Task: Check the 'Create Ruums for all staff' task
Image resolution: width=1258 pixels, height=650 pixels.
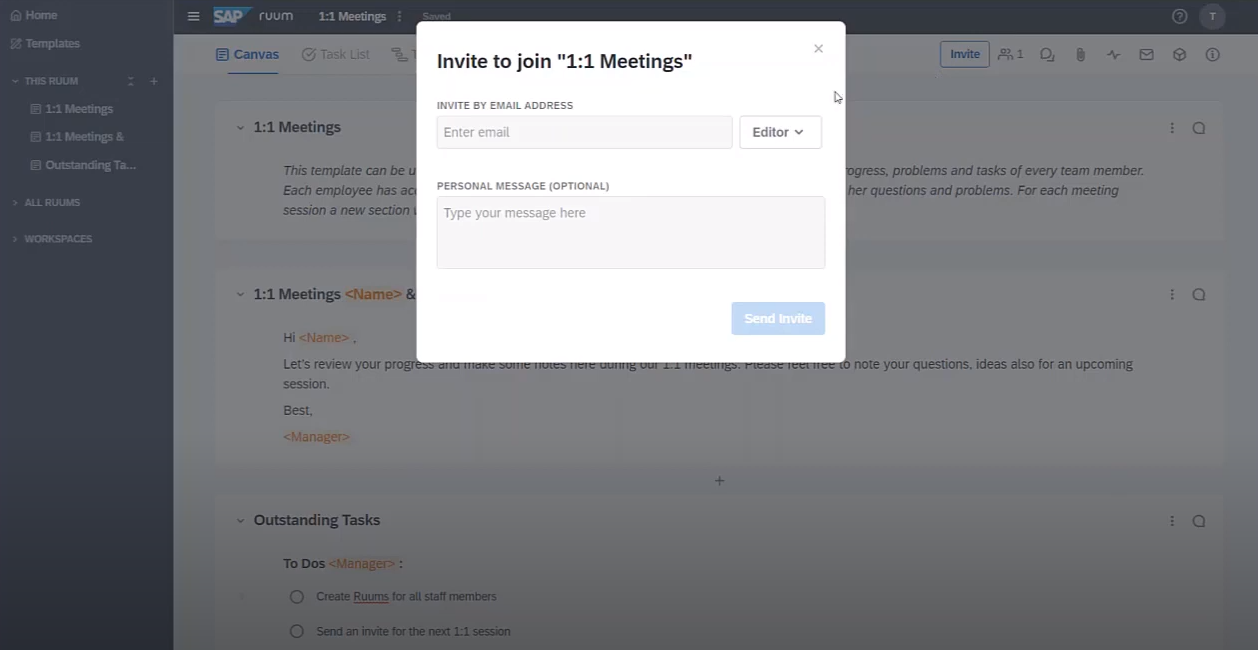Action: click(296, 597)
